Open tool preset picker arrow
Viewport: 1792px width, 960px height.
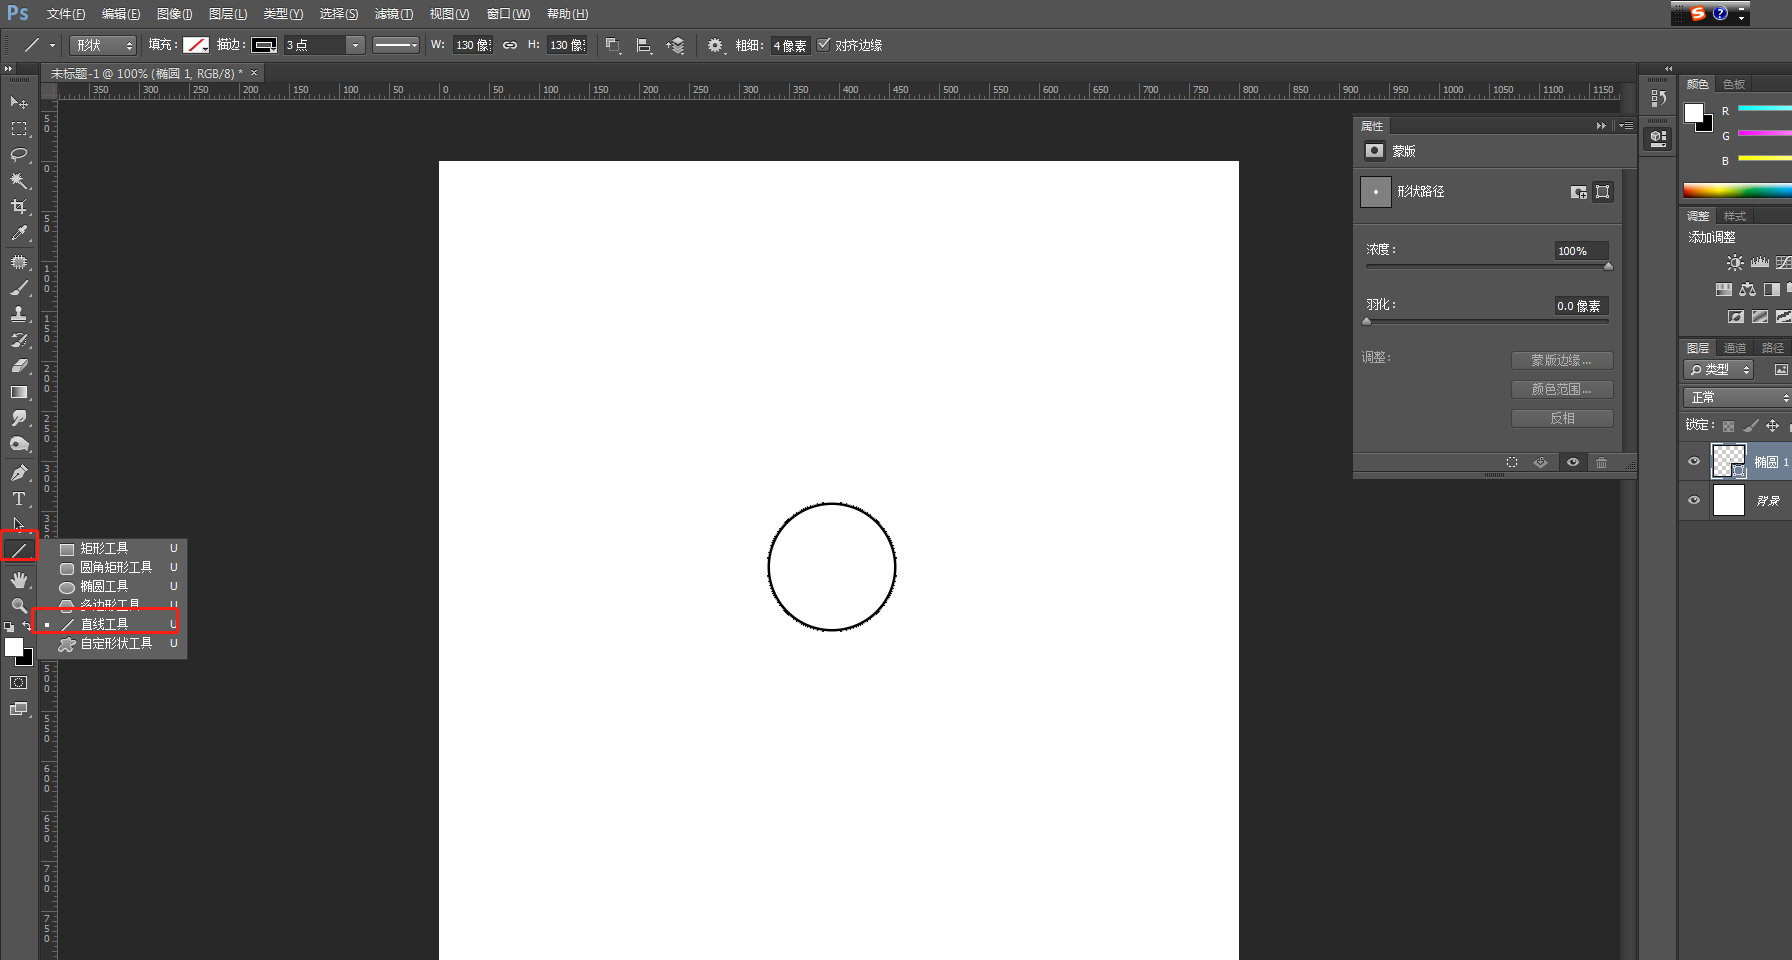pos(52,45)
